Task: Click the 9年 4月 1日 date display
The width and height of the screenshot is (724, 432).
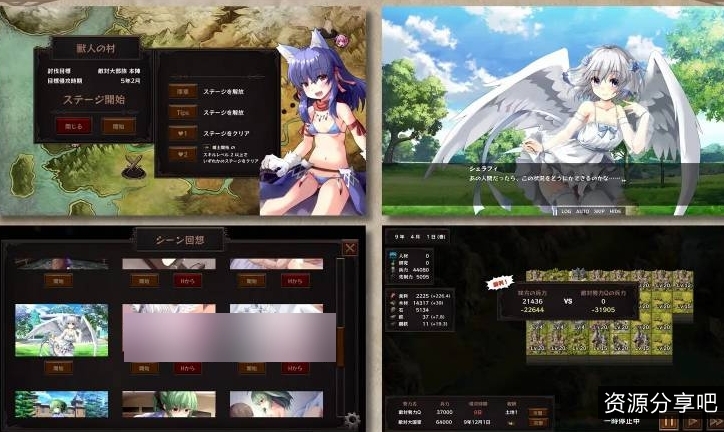Action: (420, 237)
